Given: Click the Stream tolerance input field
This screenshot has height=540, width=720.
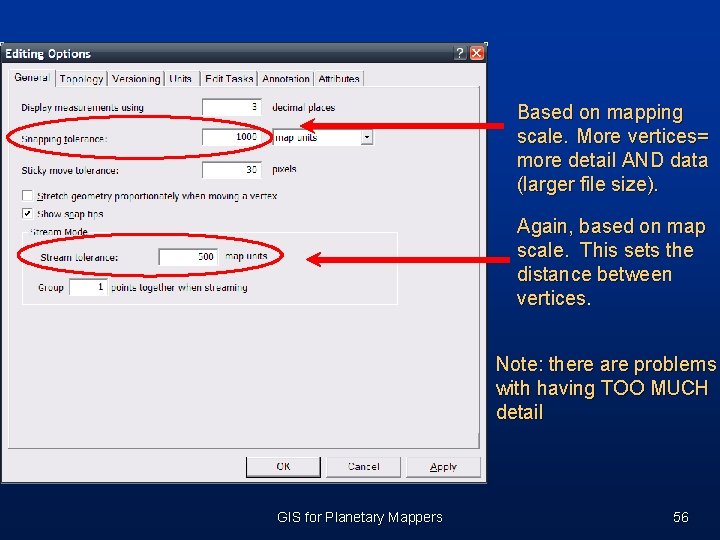Looking at the screenshot, I should tap(188, 257).
